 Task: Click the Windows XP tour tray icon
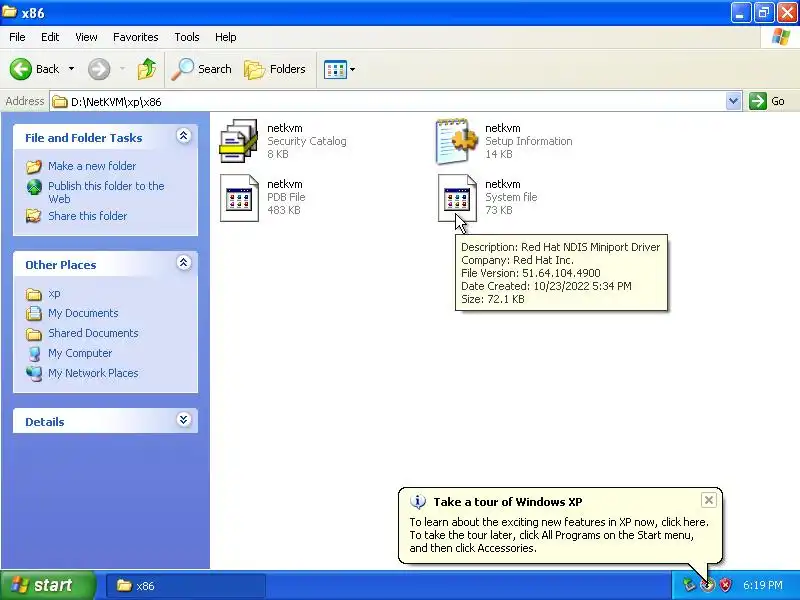(707, 585)
